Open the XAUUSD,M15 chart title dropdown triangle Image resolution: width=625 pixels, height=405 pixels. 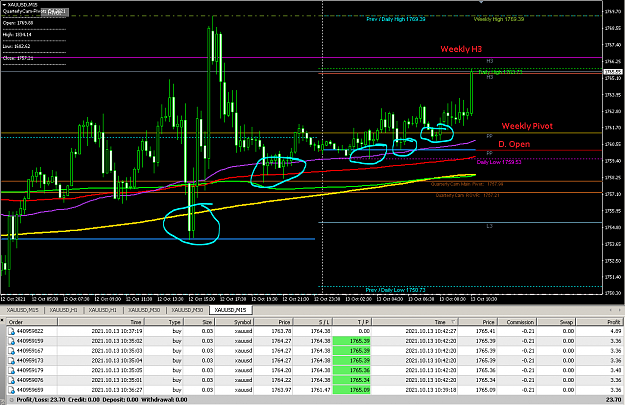tap(4, 5)
